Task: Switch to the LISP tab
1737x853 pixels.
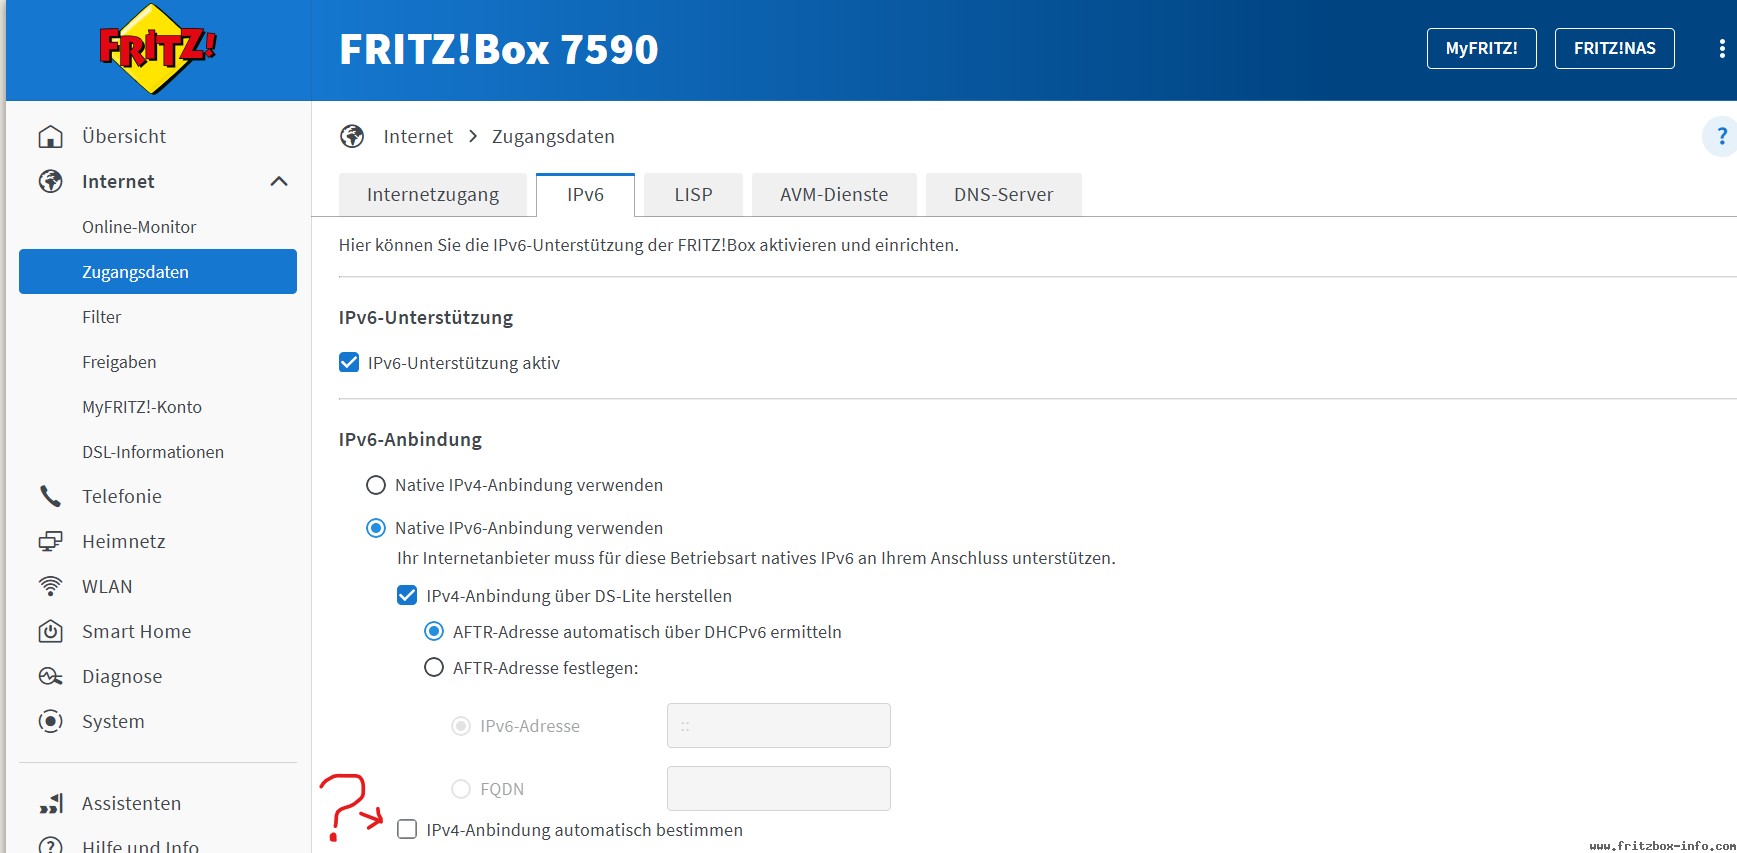Action: [x=693, y=195]
